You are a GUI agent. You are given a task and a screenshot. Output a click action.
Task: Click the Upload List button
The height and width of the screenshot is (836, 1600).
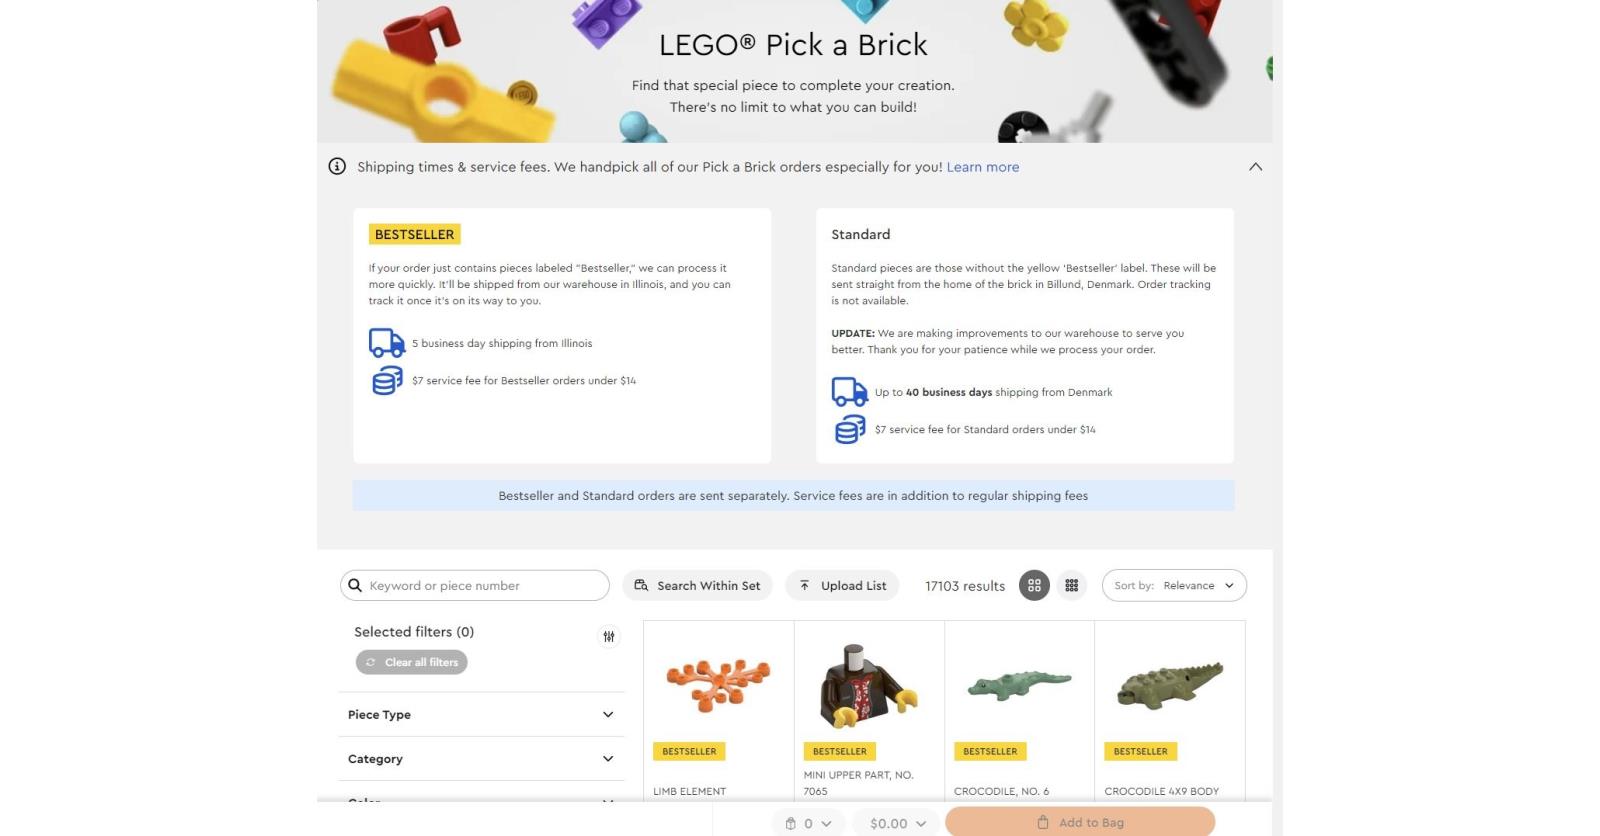click(x=842, y=585)
